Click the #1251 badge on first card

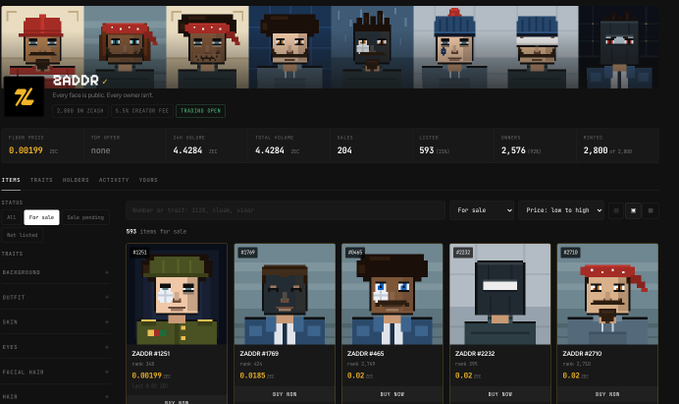point(140,252)
